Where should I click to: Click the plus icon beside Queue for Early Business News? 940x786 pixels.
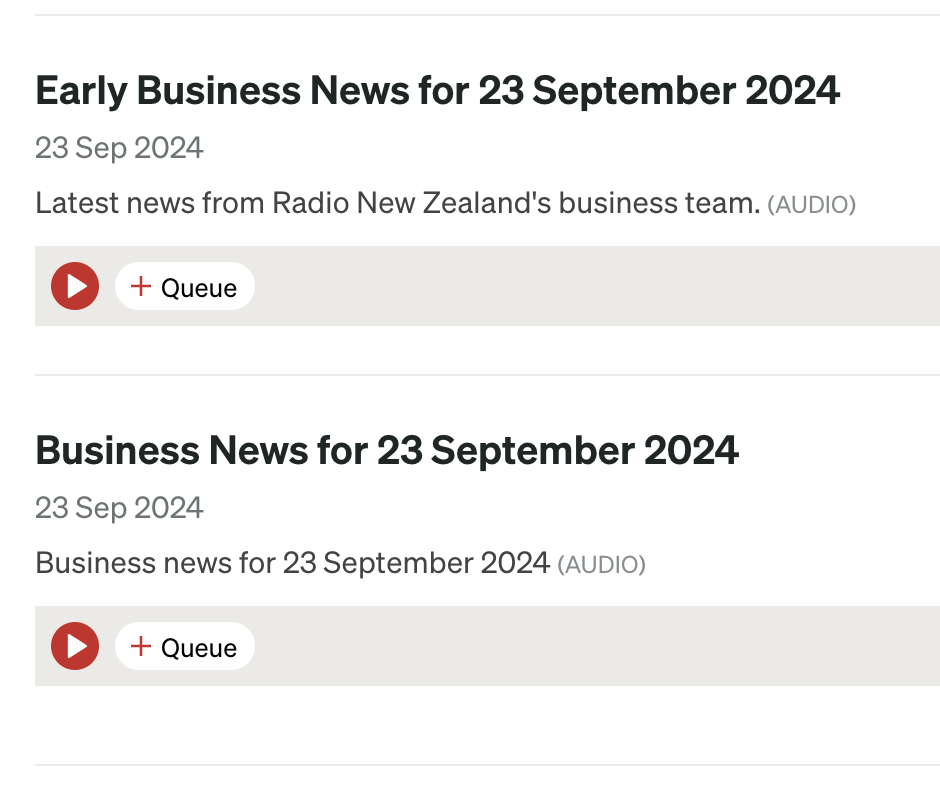141,286
